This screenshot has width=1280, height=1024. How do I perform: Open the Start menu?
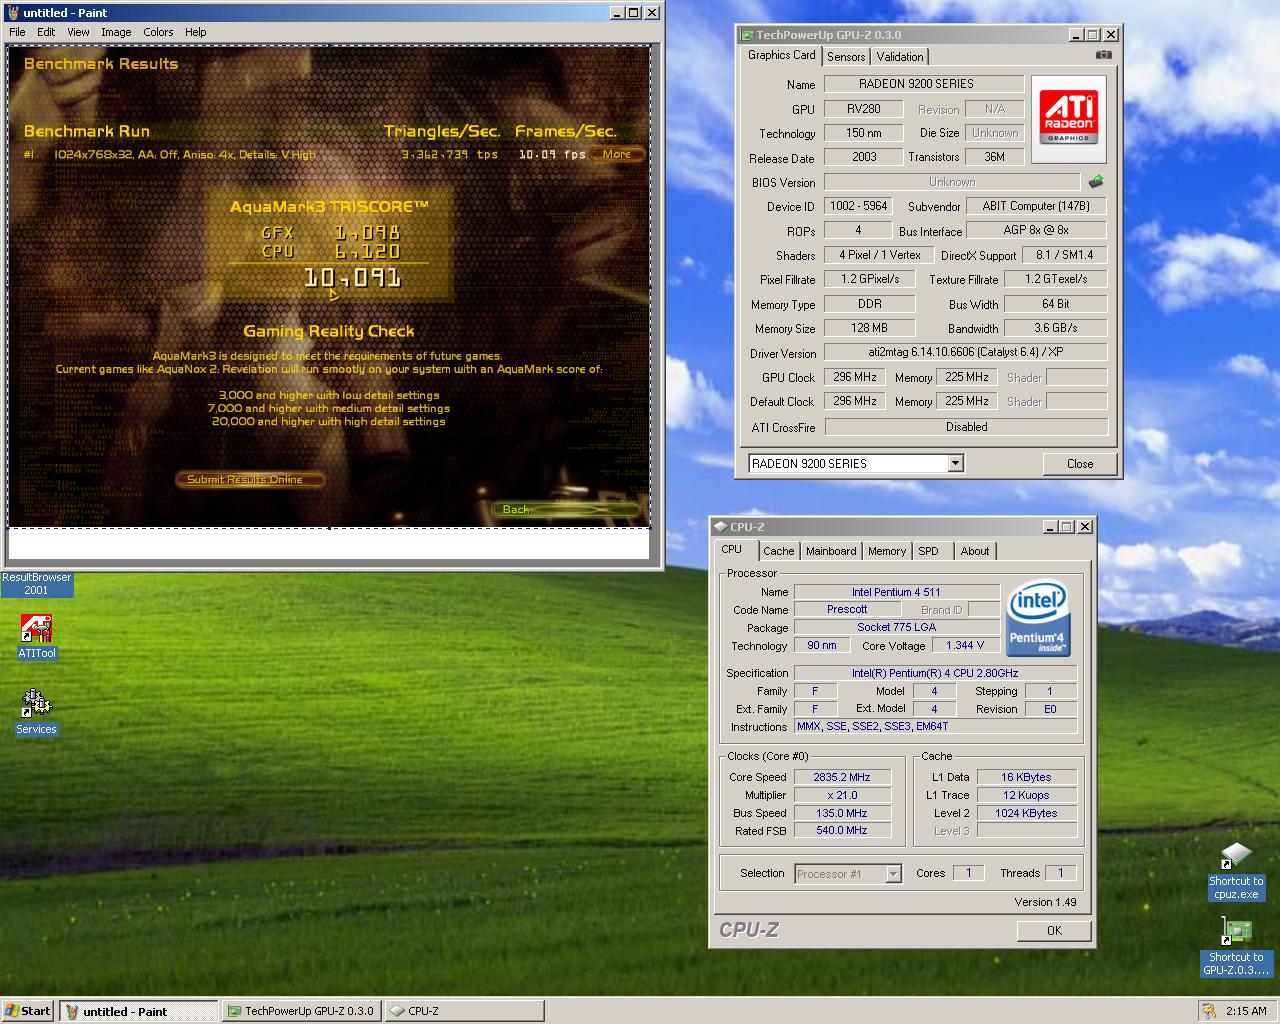point(27,1010)
